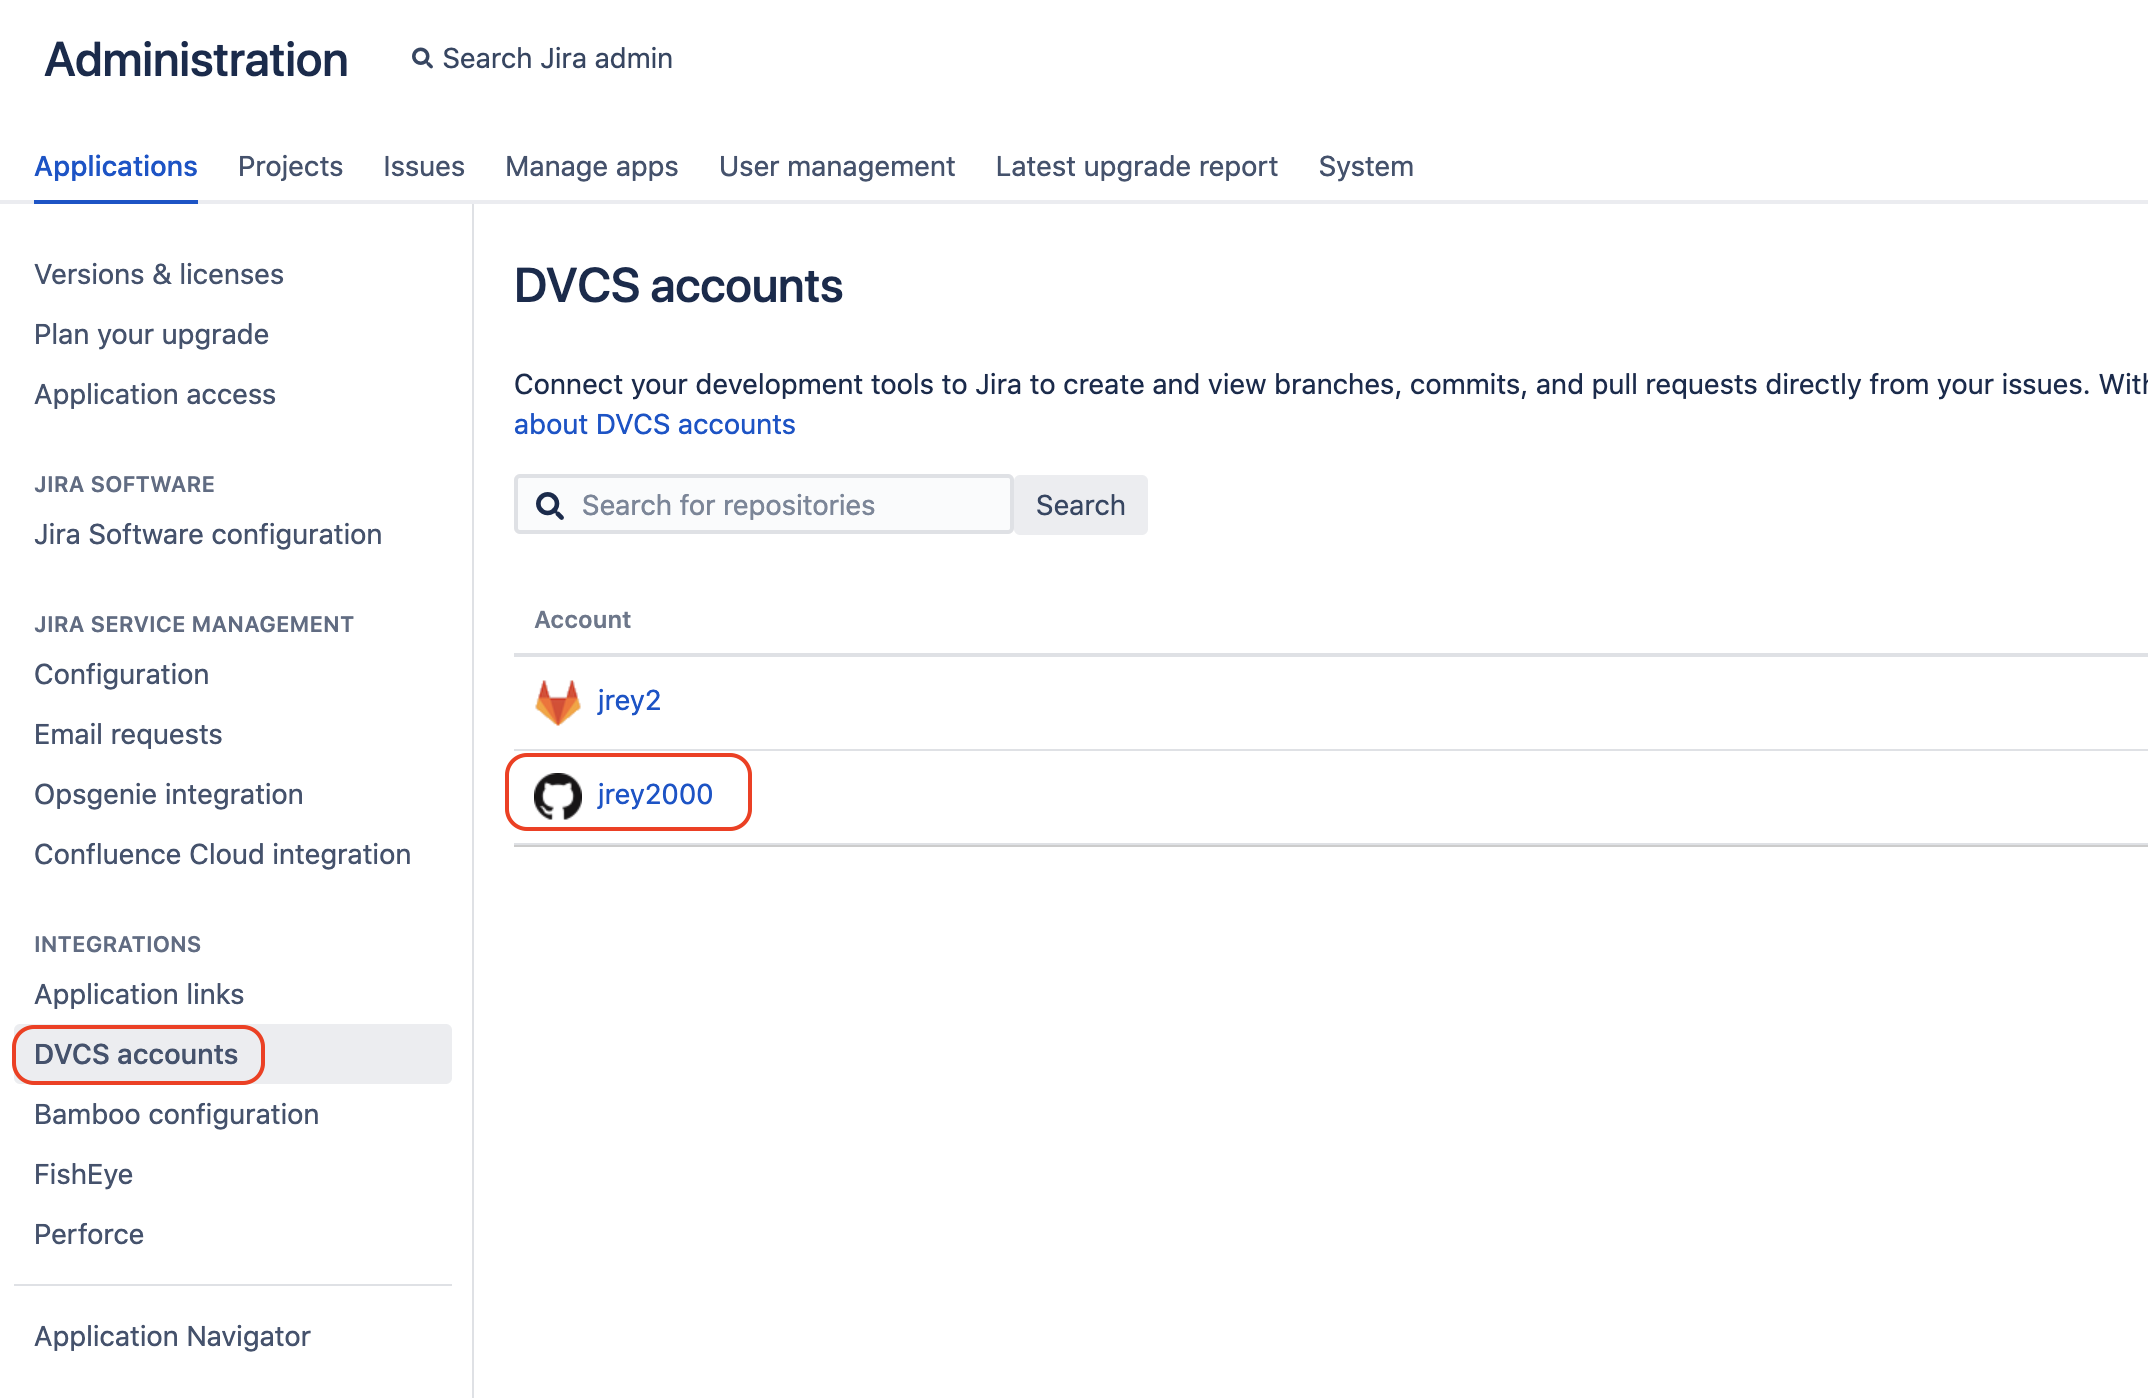Screen dimensions: 2148x1398
Task: Open the jrey2000 account link
Action: click(655, 795)
